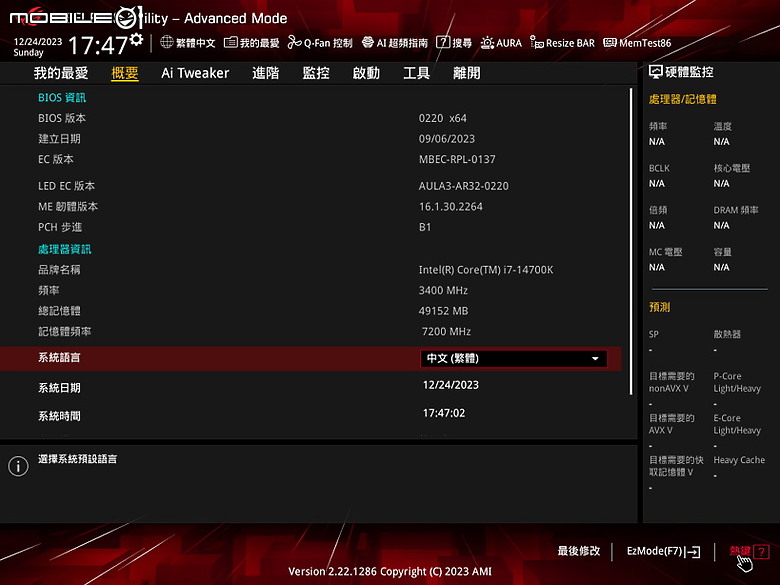
Task: Click the 硬體監控 monitor icon
Action: click(656, 72)
